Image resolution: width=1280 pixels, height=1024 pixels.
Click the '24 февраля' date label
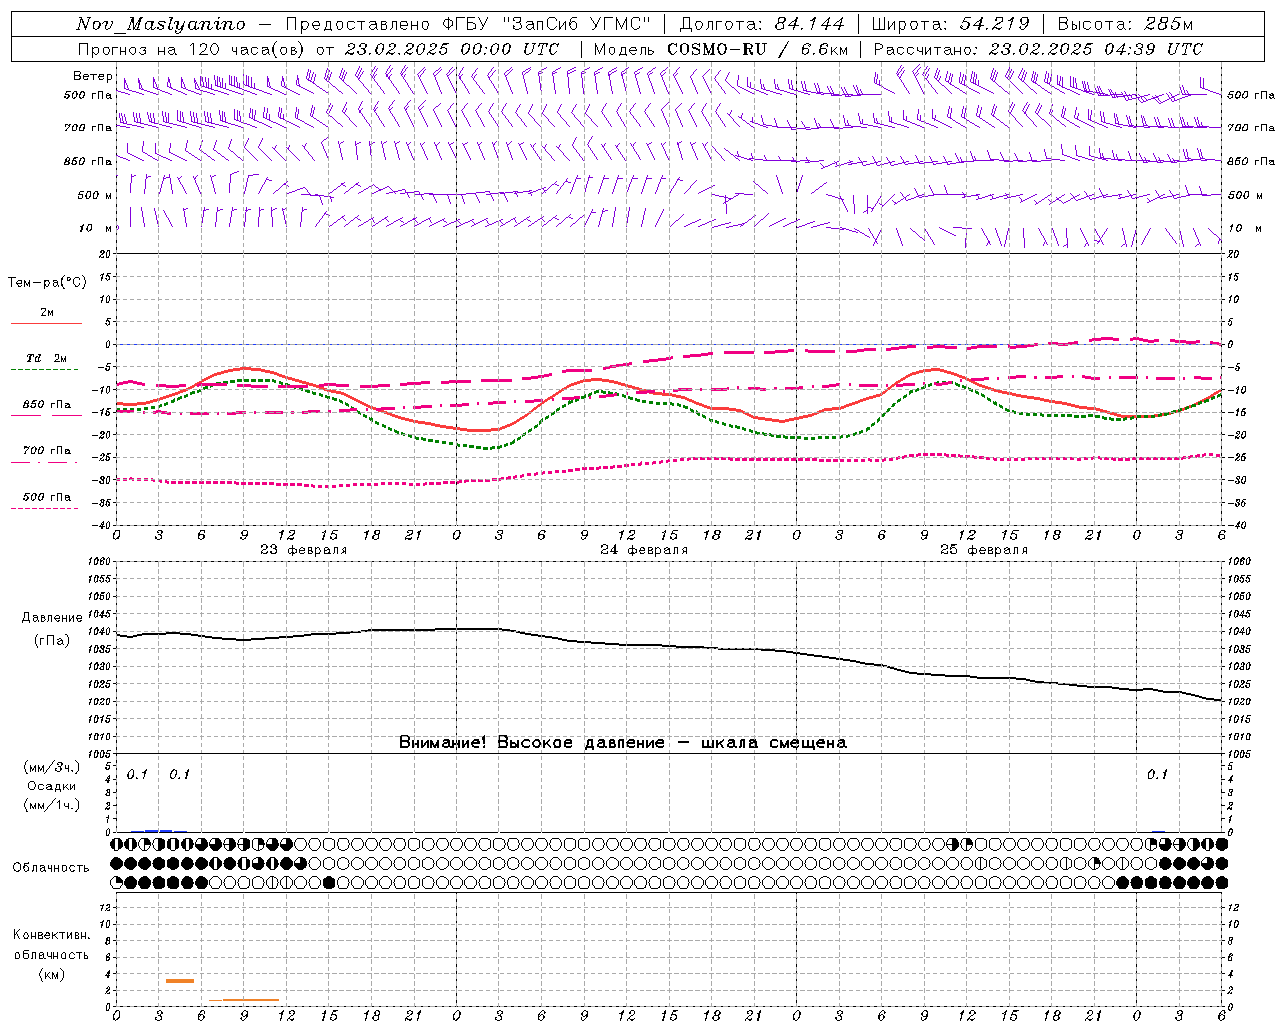644,550
